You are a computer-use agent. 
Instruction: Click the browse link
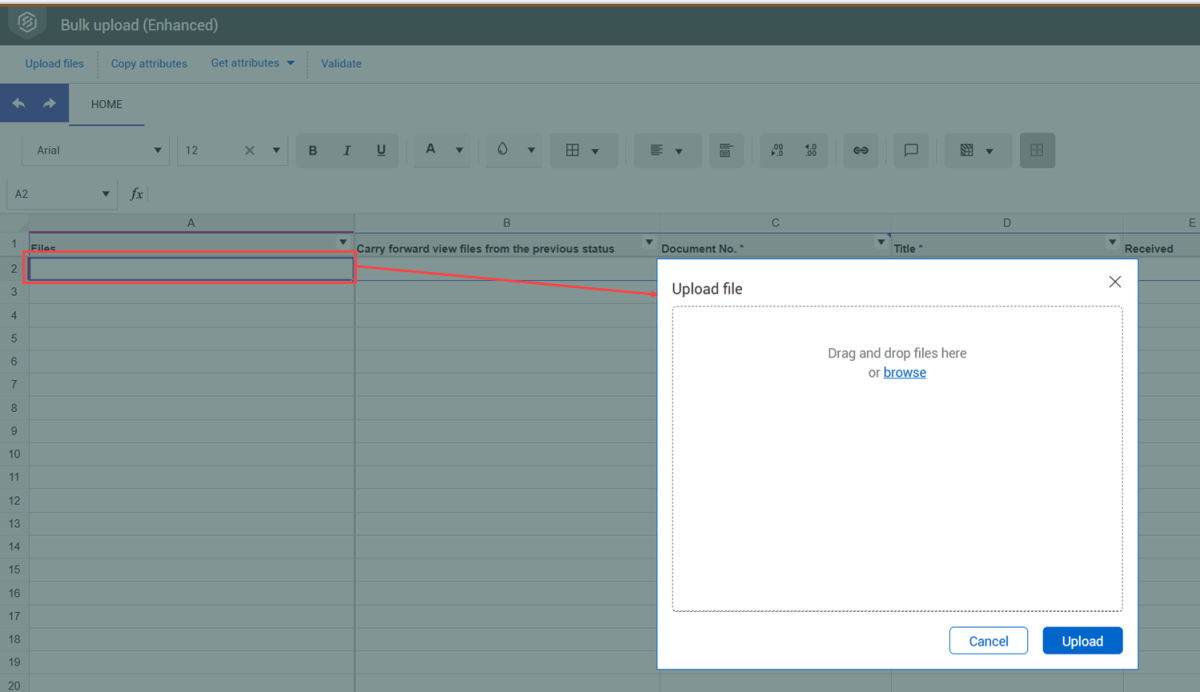(904, 373)
